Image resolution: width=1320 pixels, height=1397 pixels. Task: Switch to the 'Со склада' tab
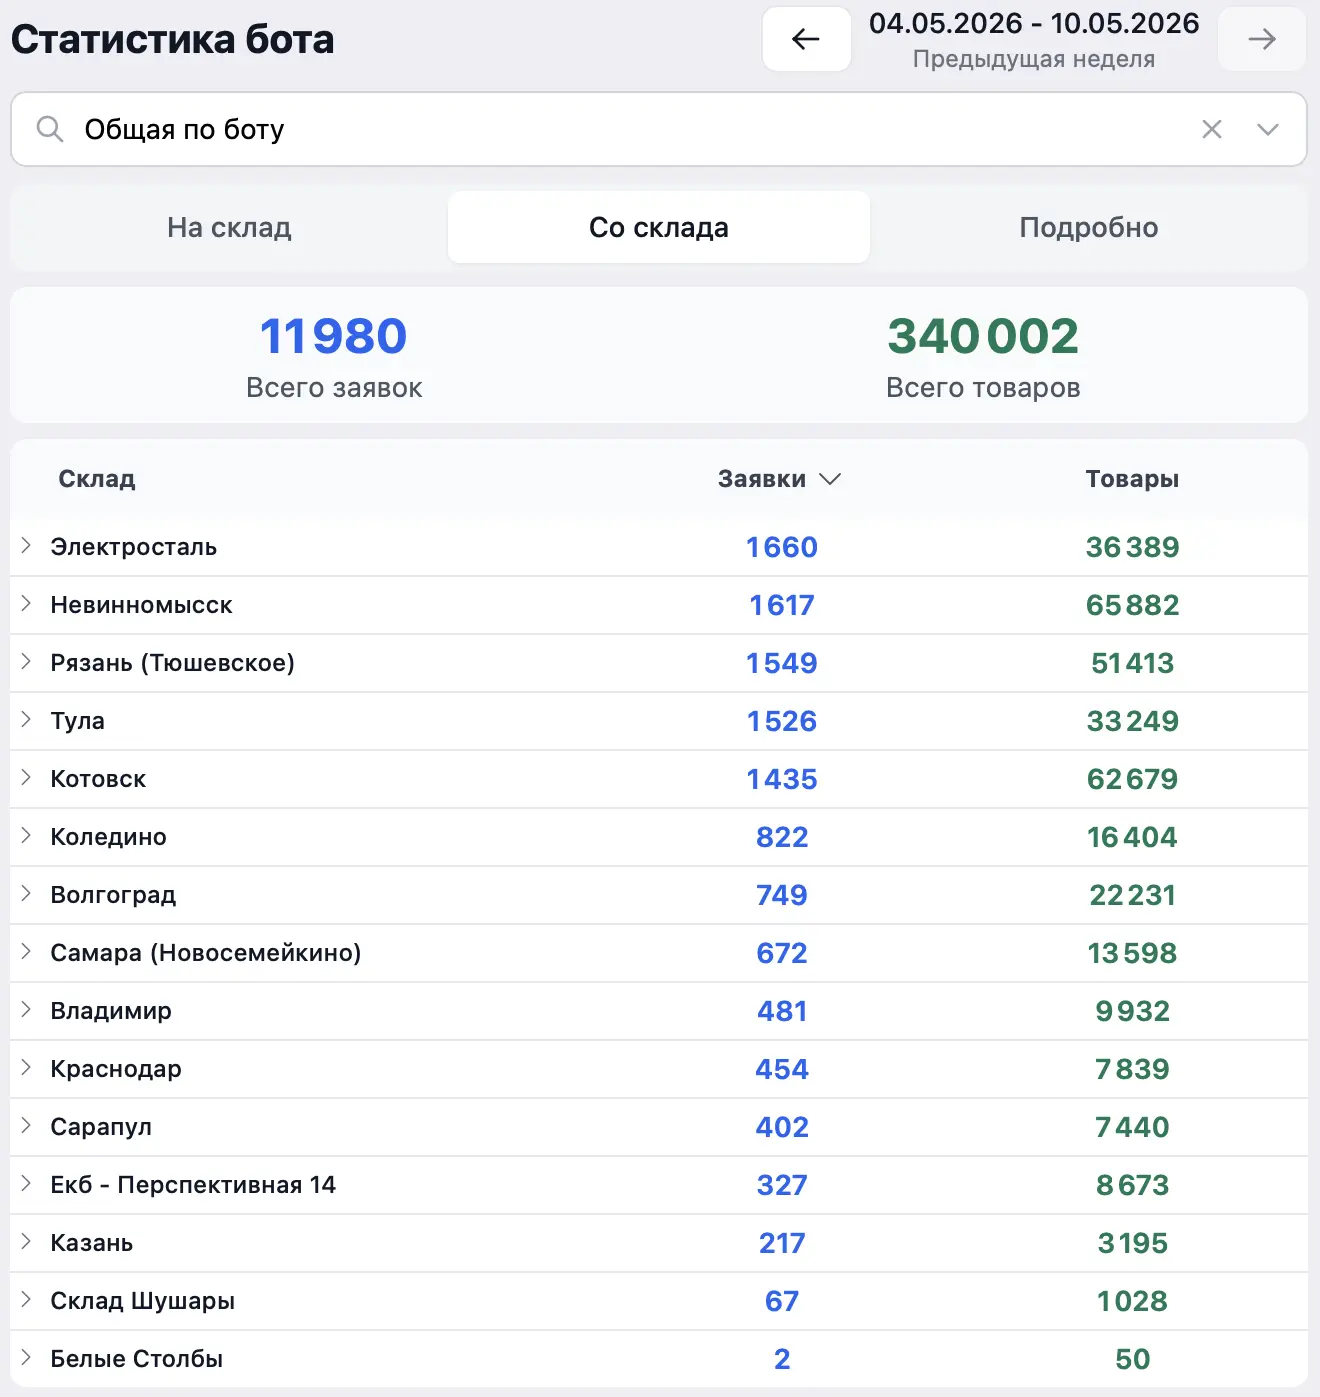[659, 227]
